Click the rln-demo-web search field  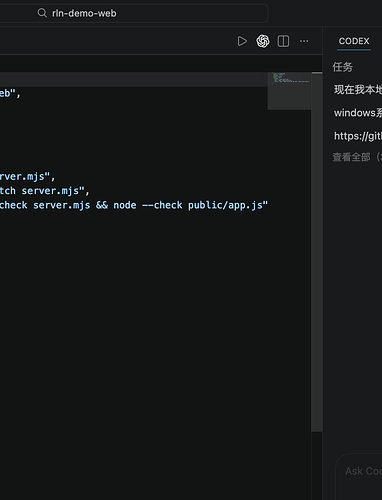pyautogui.click(x=133, y=13)
